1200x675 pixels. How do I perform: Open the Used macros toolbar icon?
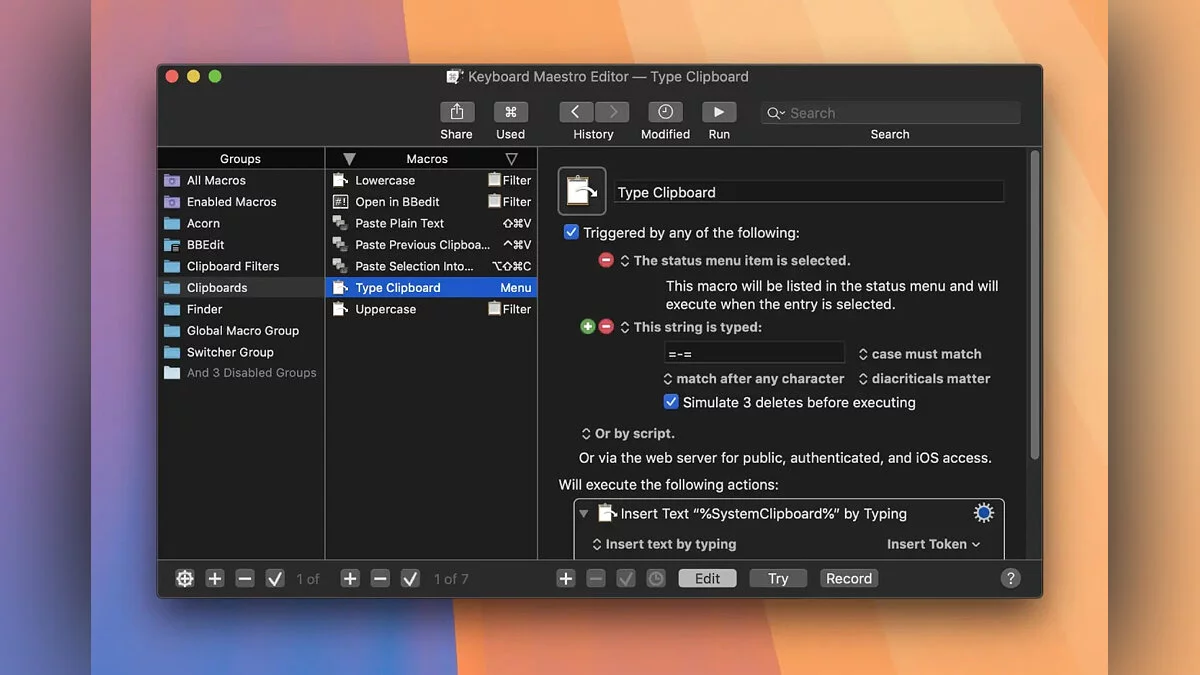tap(510, 112)
